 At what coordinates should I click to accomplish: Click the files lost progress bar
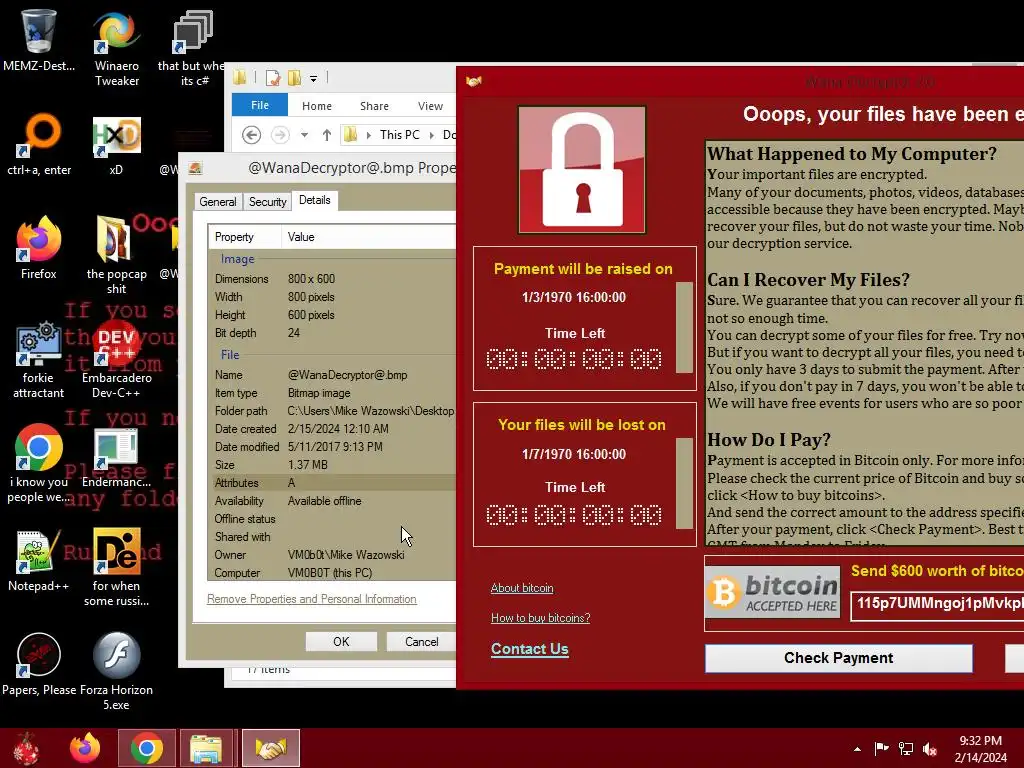(684, 483)
